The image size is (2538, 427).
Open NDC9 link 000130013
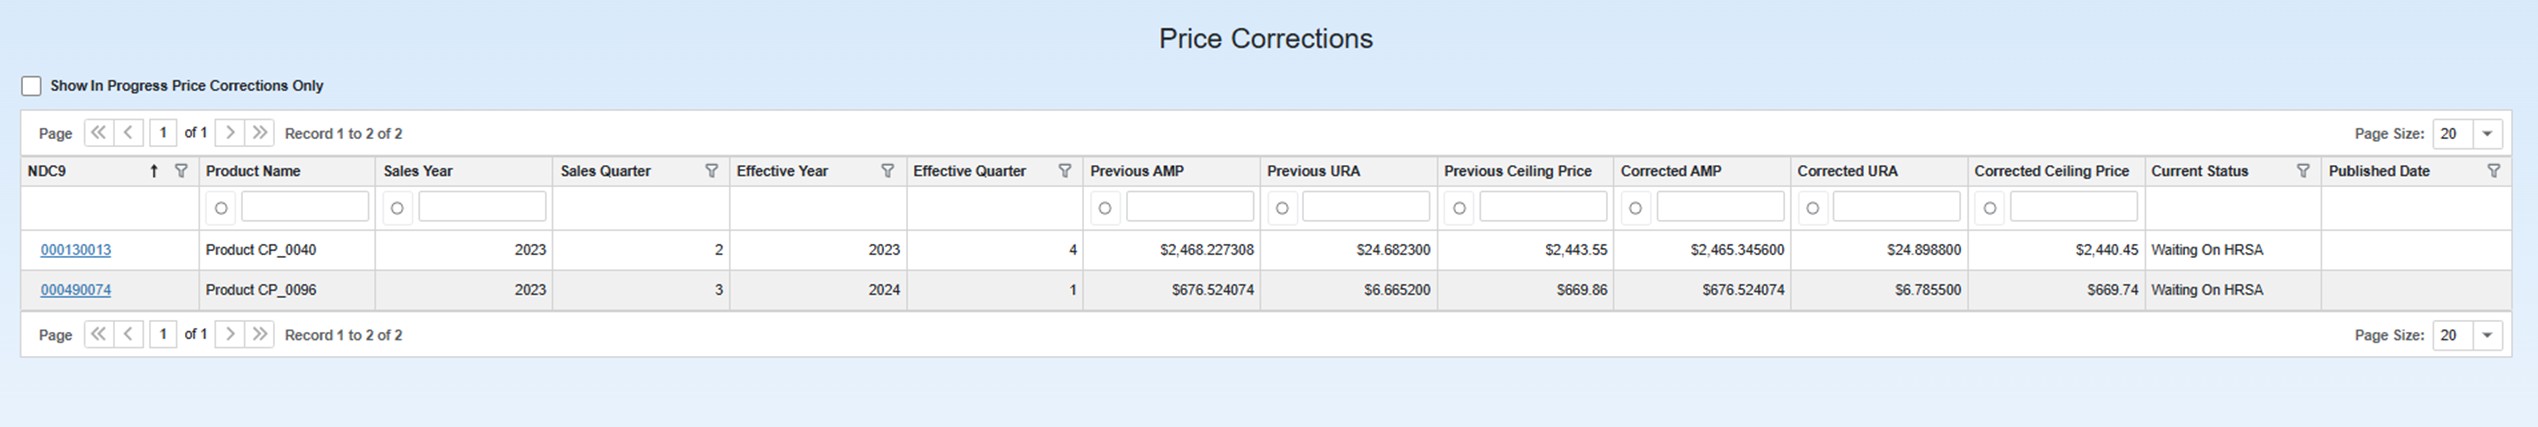pos(76,250)
